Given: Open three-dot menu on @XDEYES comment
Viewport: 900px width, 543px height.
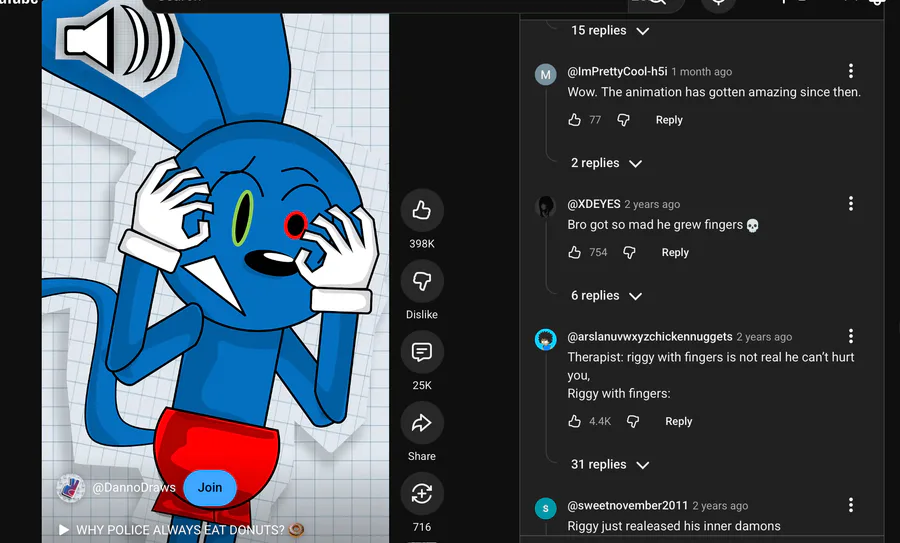Looking at the screenshot, I should click(851, 204).
